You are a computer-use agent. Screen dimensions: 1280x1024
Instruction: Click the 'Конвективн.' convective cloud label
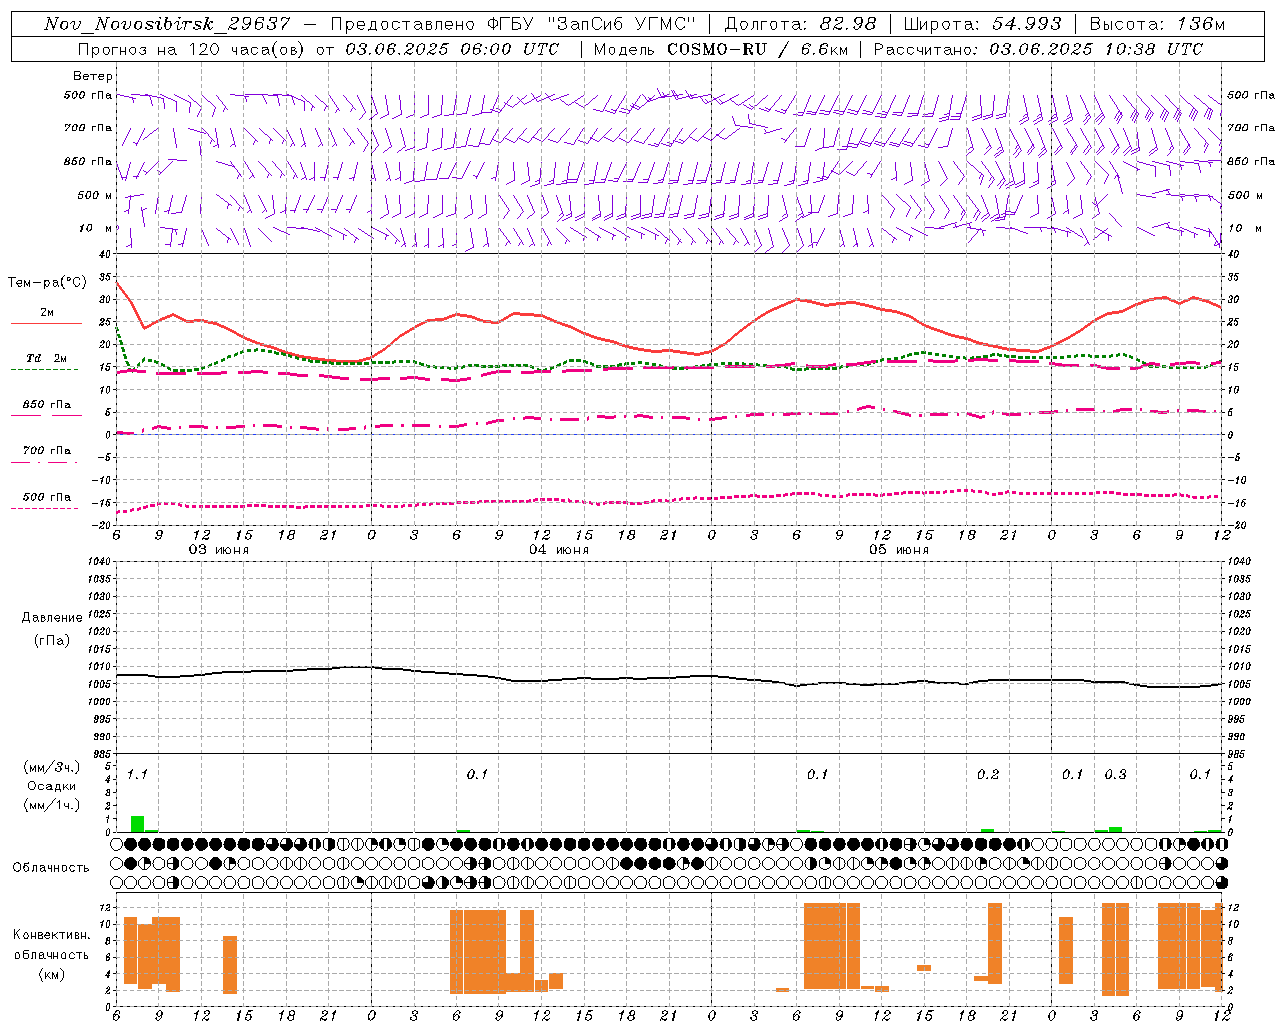pyautogui.click(x=51, y=935)
